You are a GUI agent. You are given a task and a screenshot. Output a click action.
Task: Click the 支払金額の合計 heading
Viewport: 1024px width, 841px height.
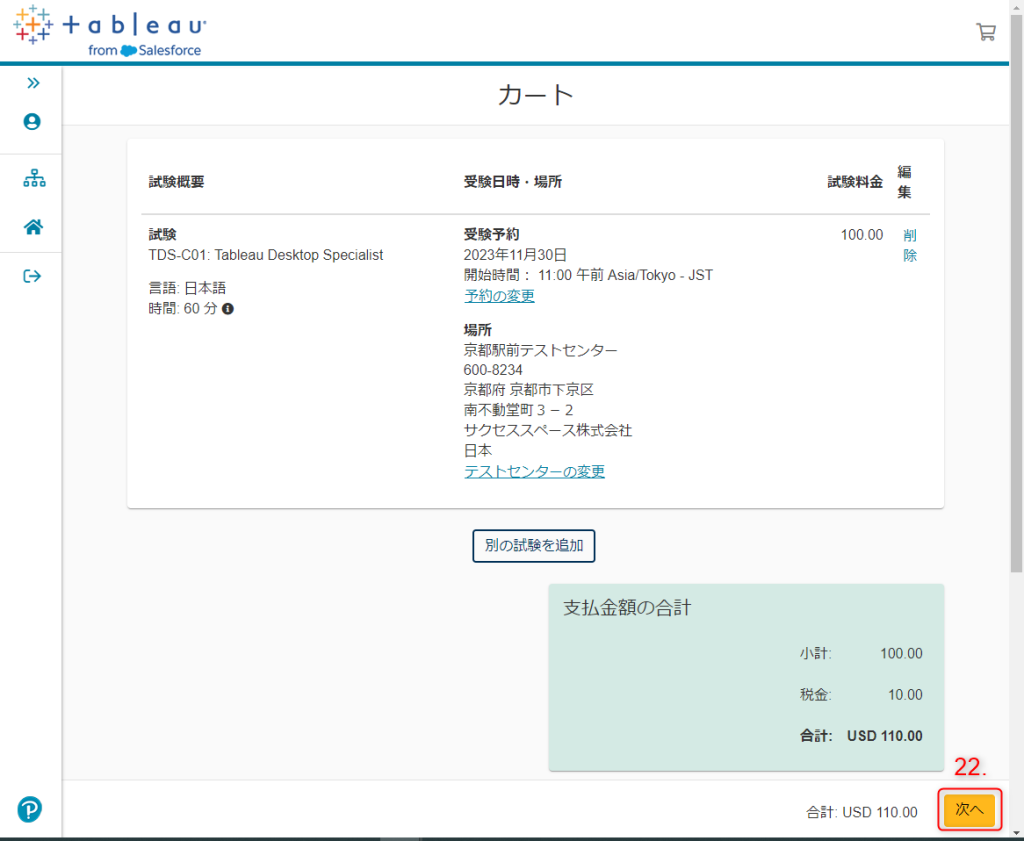(x=627, y=608)
